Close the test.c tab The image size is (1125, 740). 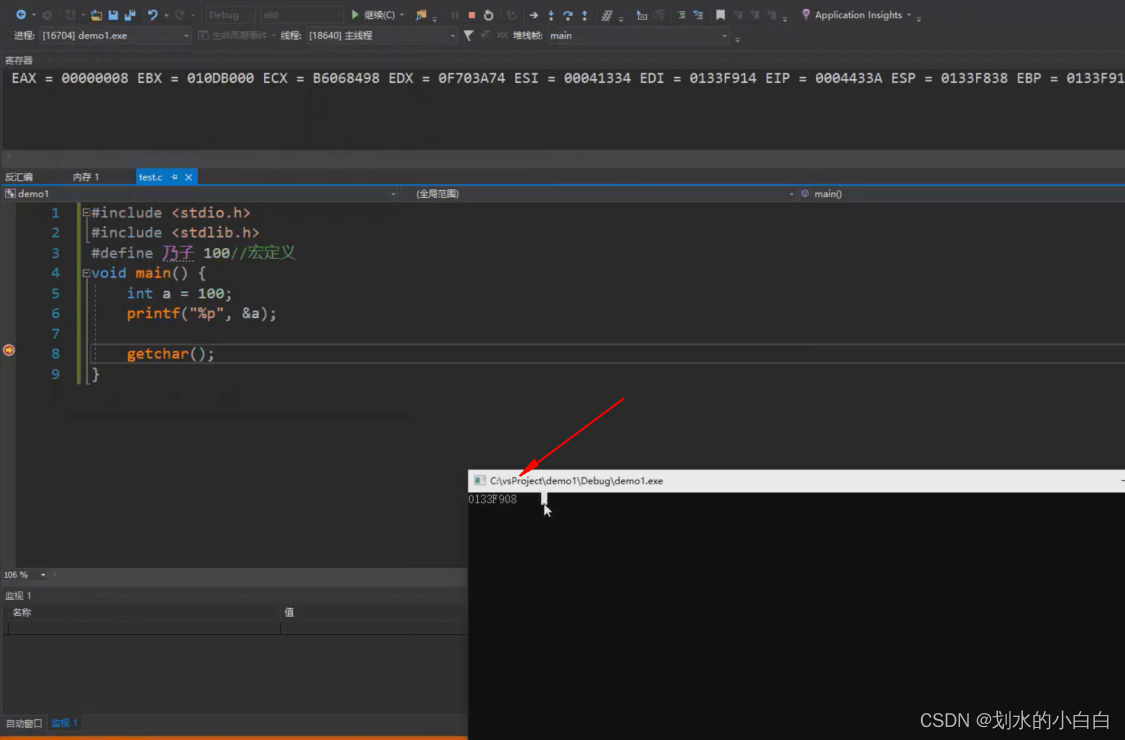tap(189, 177)
